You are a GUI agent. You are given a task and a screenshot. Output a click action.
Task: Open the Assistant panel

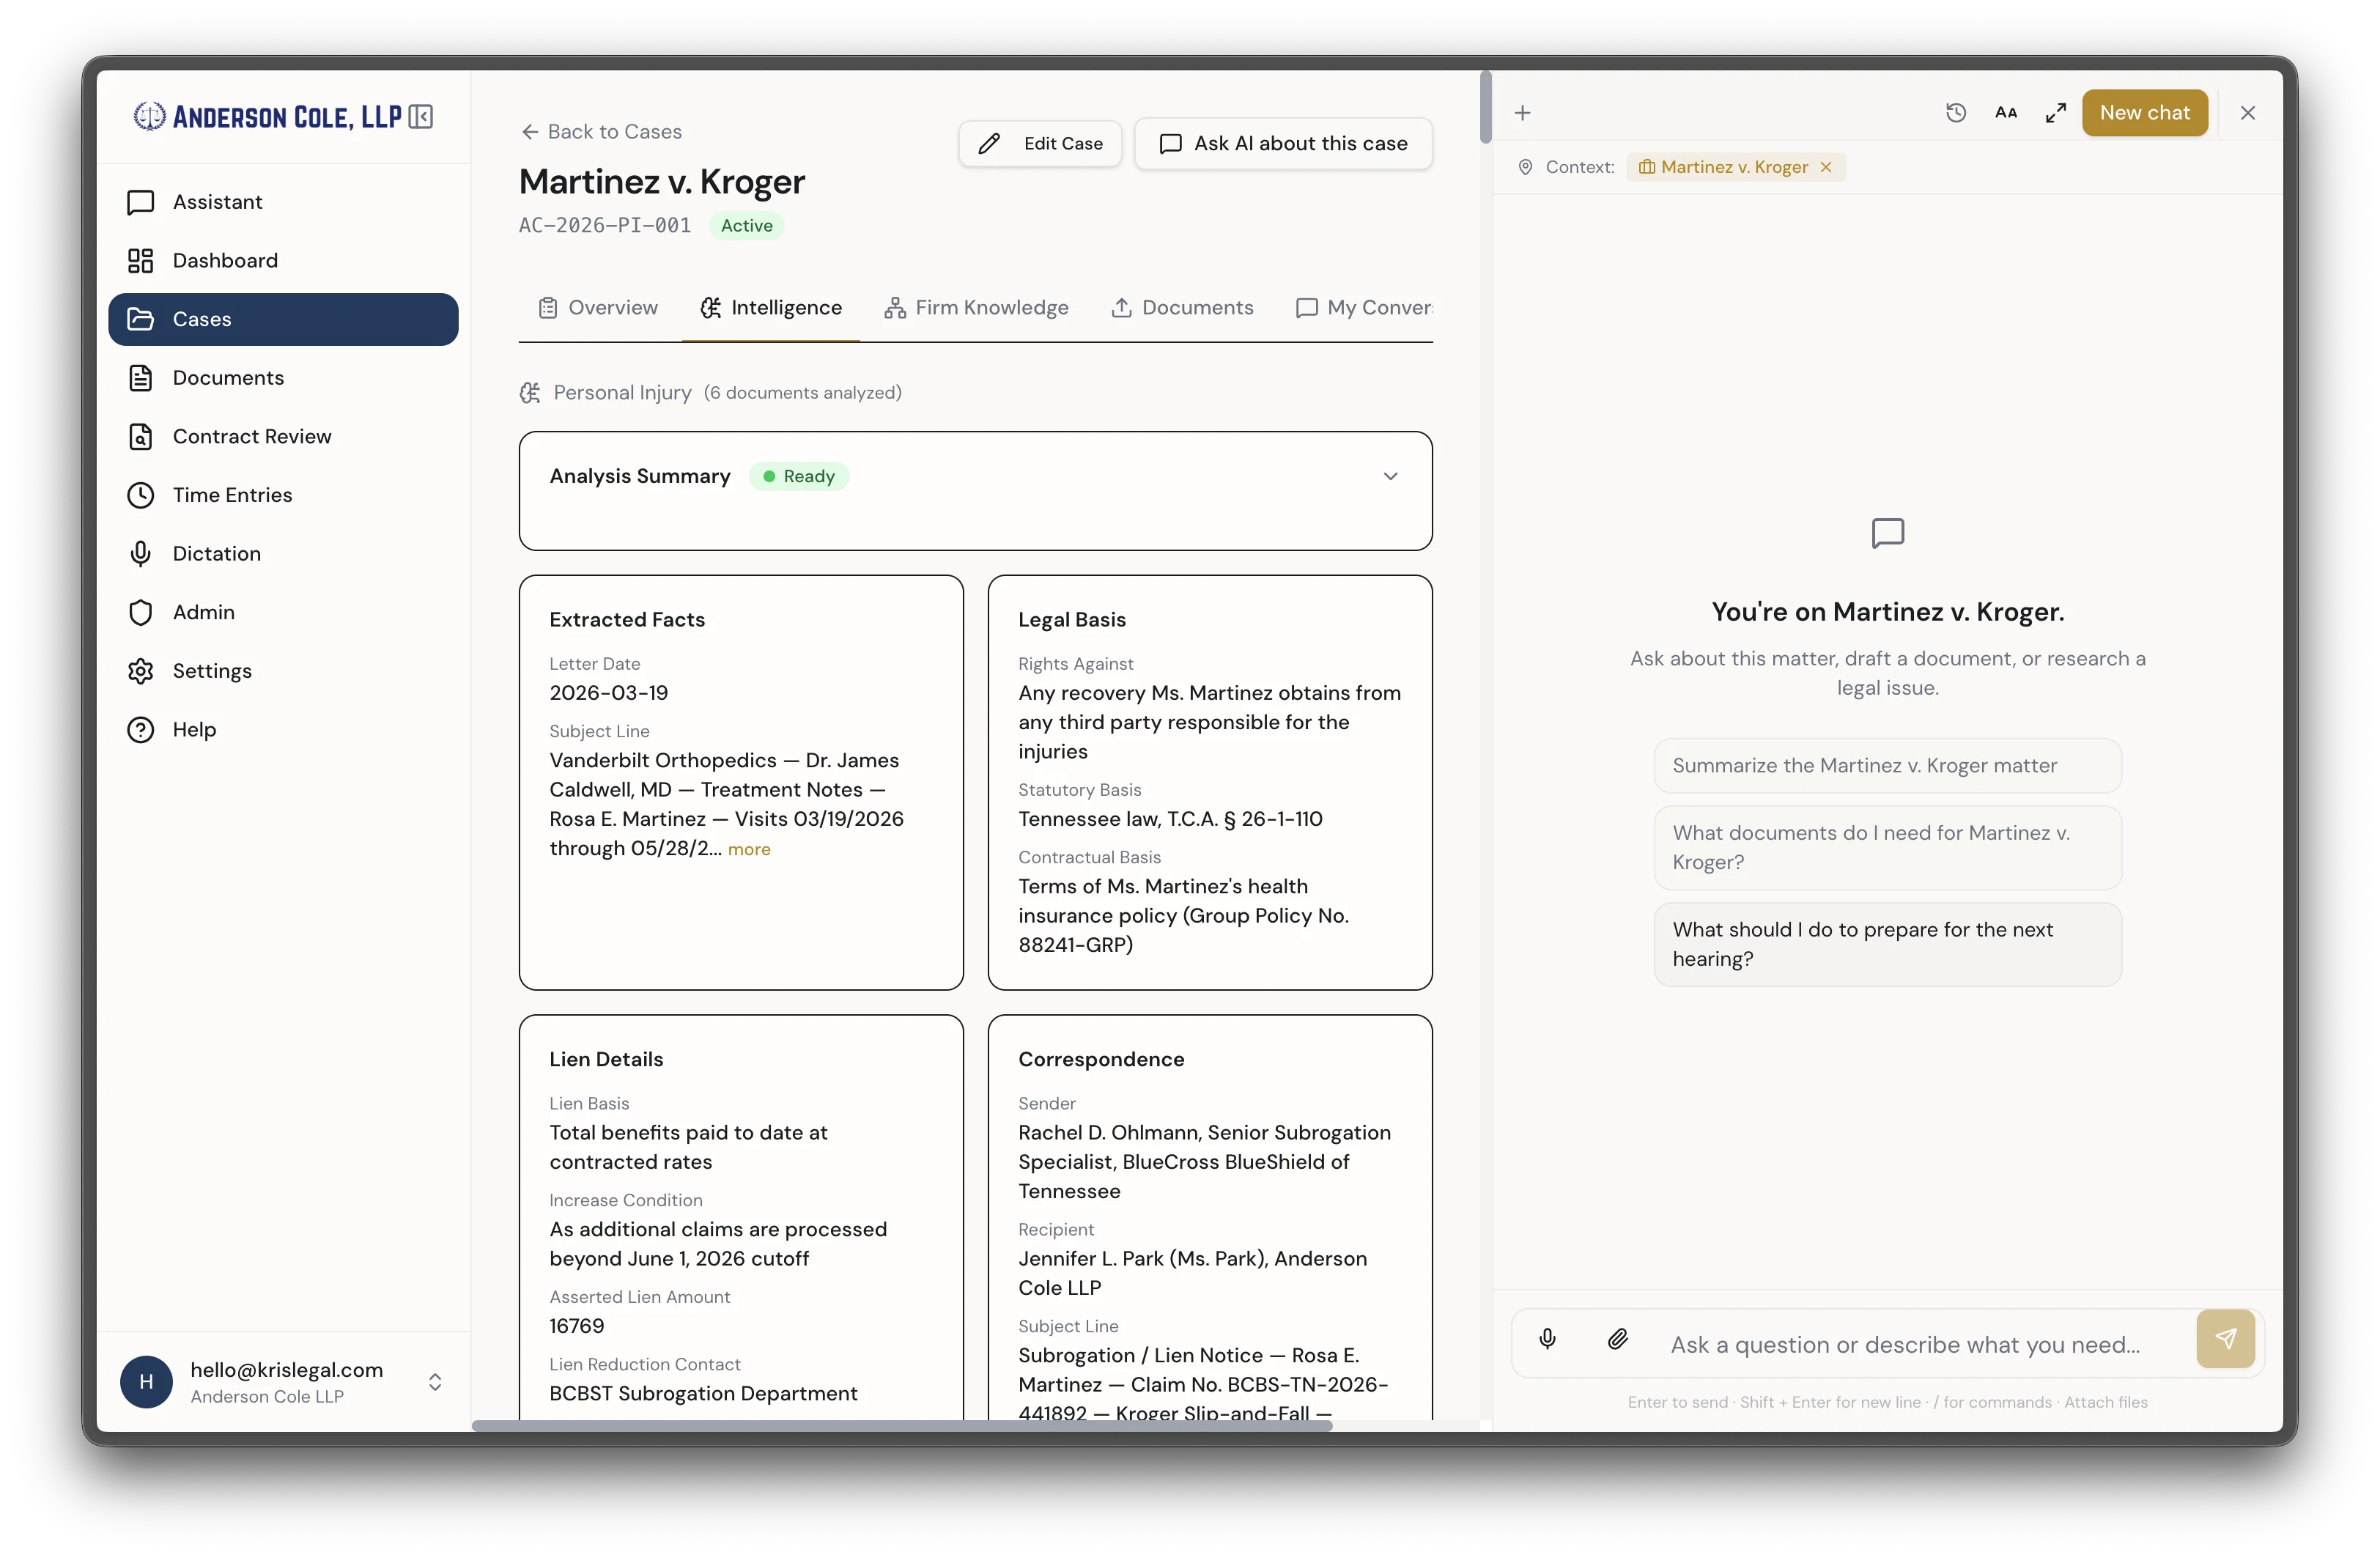218,201
